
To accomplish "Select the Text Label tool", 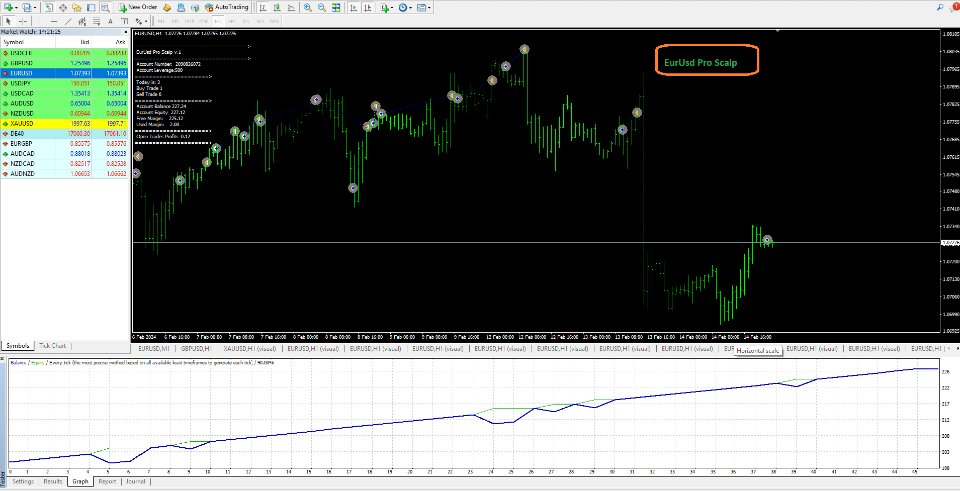I will [124, 21].
